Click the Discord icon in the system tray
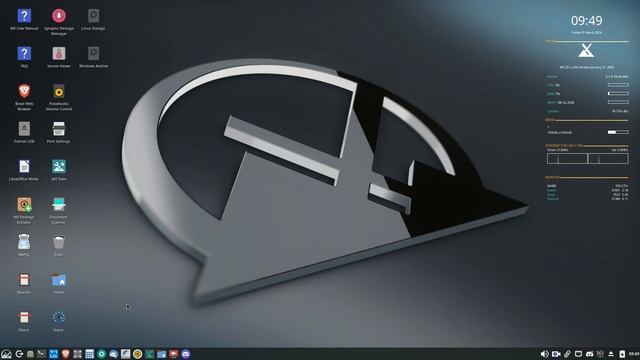The width and height of the screenshot is (640, 360). pyautogui.click(x=589, y=354)
